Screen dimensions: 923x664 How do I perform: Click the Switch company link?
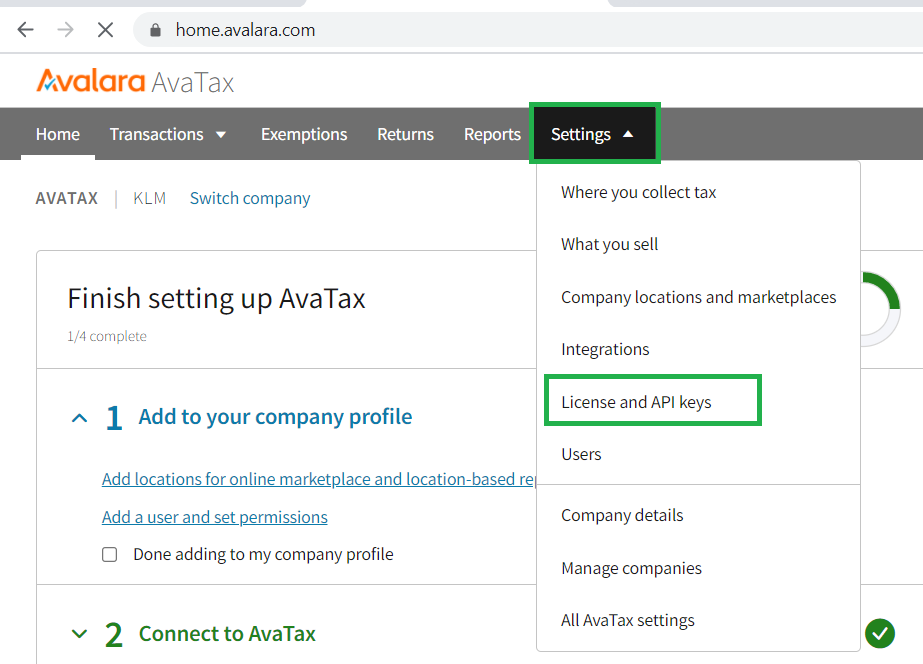click(x=250, y=198)
